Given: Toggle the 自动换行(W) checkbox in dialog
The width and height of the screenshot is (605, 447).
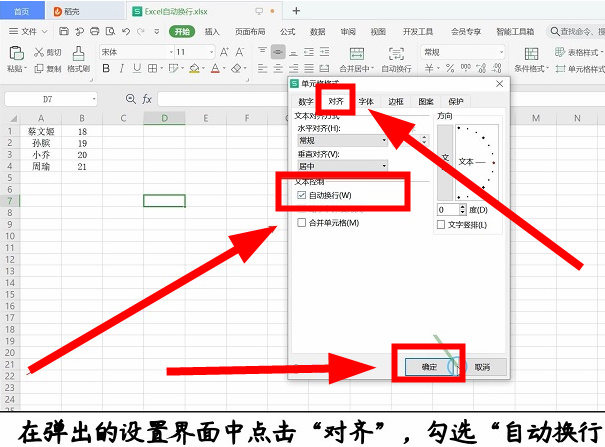Looking at the screenshot, I should (302, 195).
